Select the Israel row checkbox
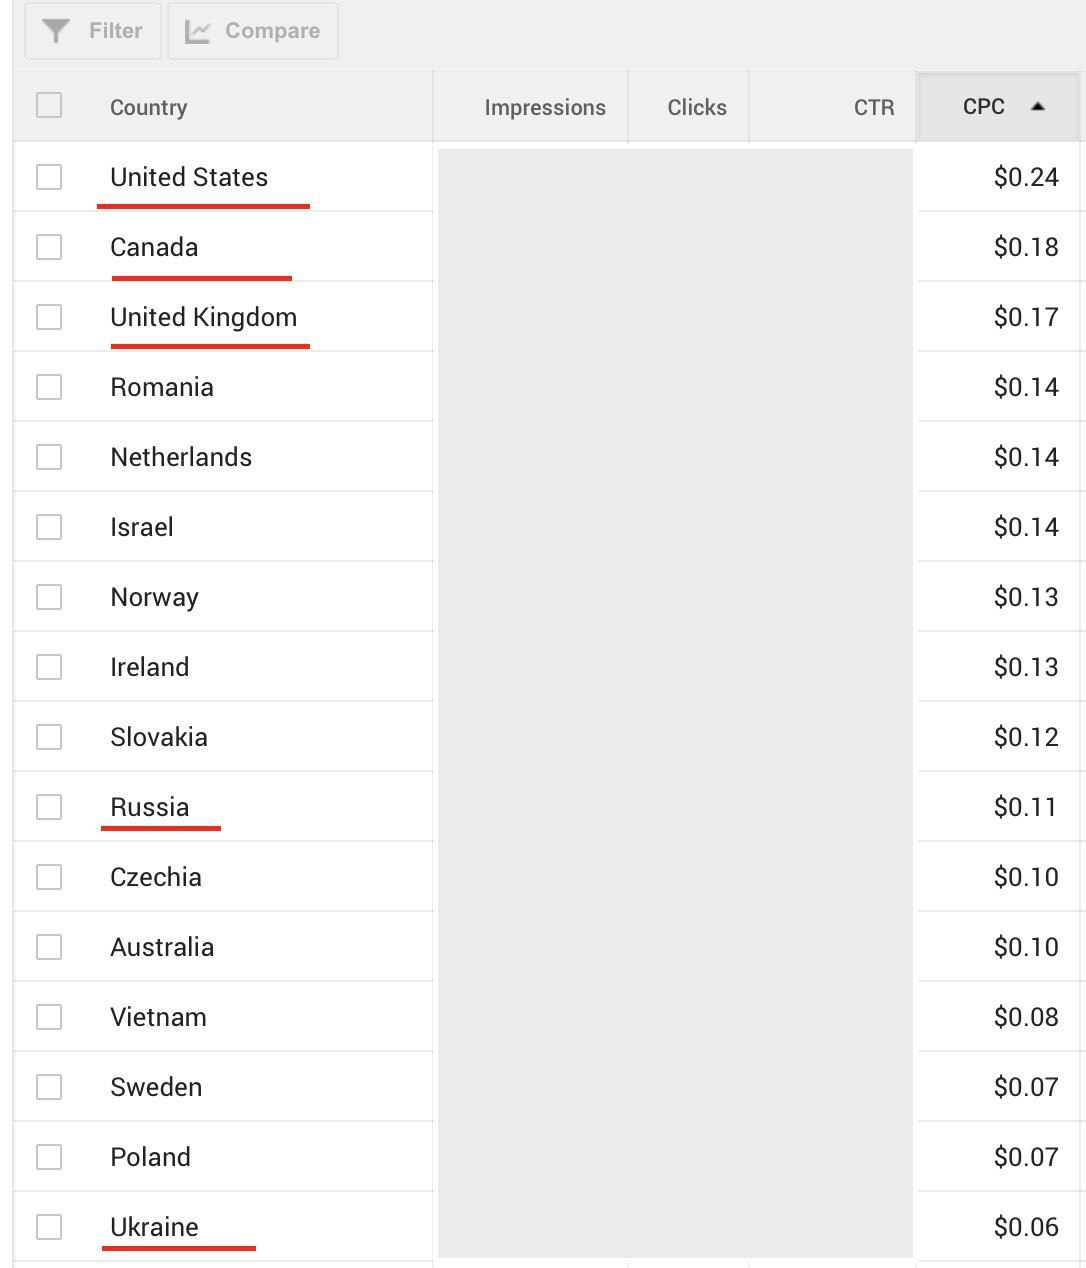 coord(49,527)
